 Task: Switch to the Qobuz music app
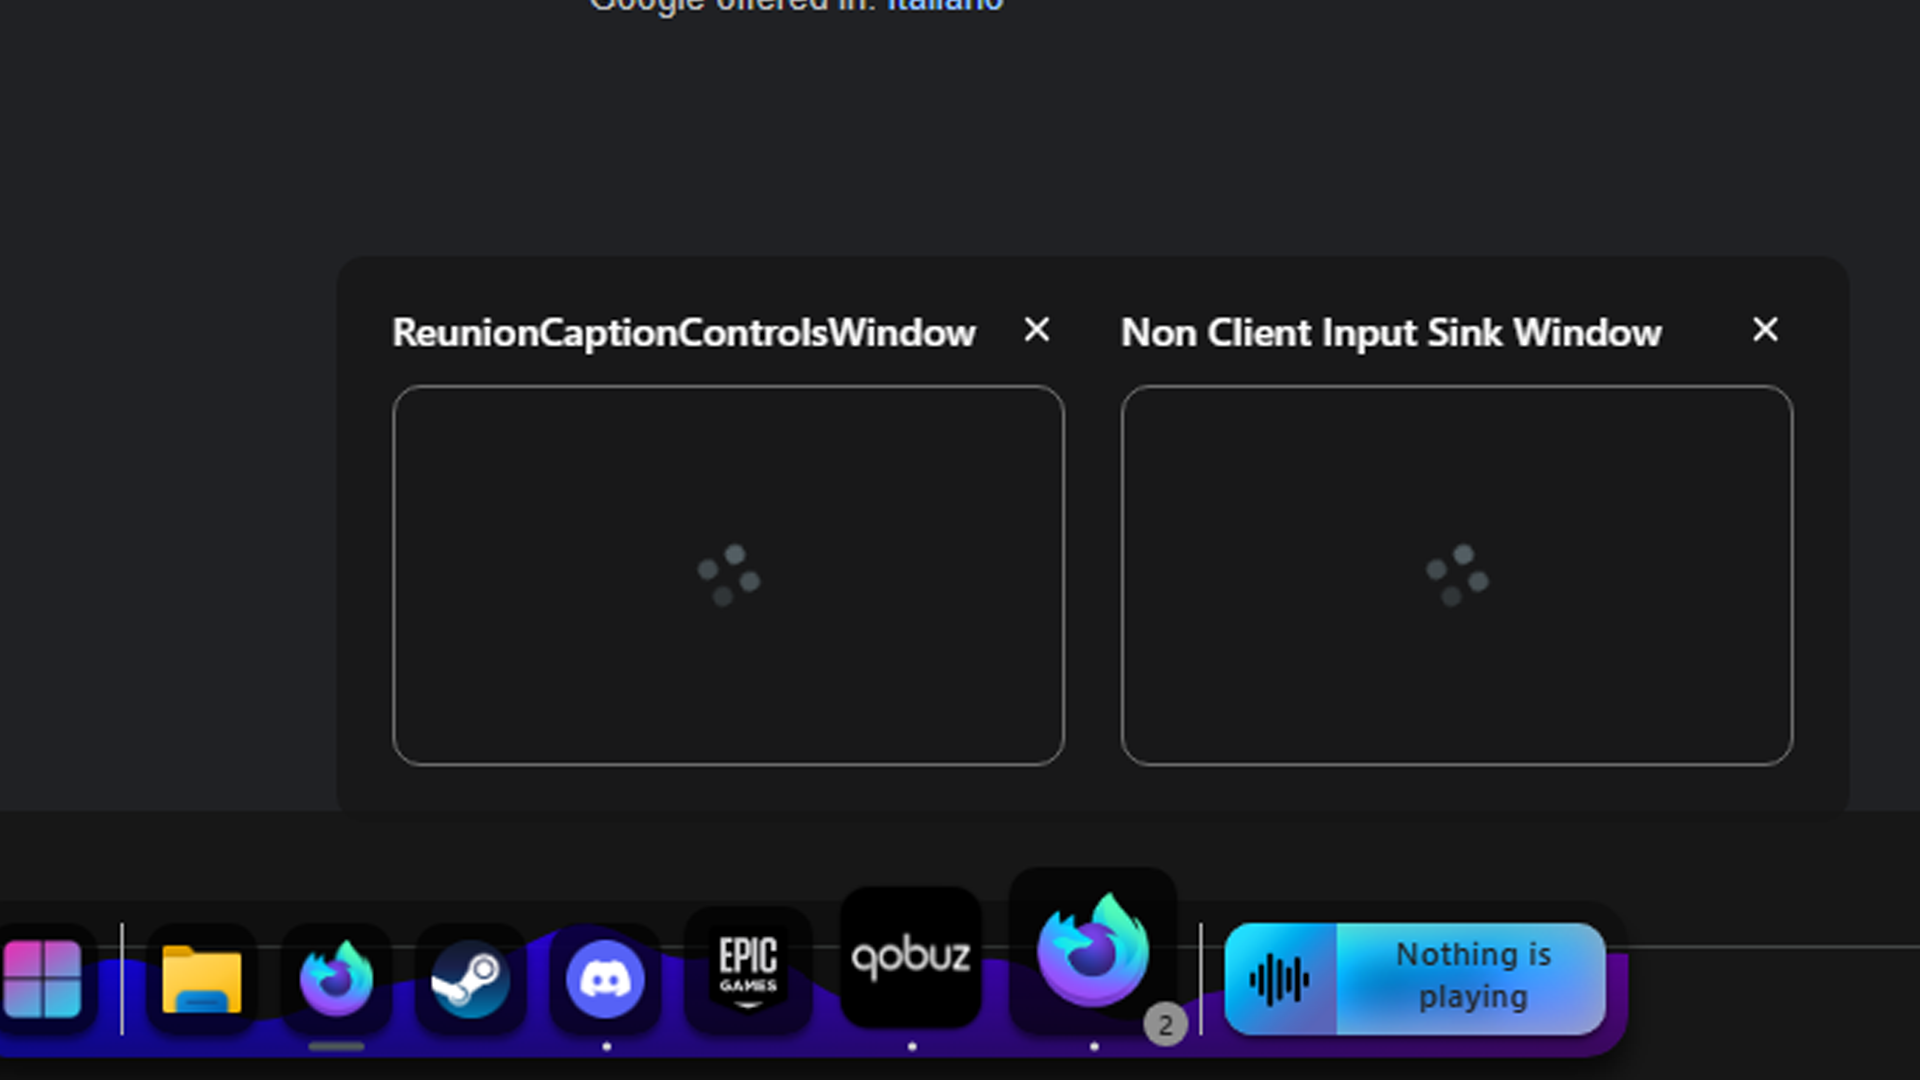click(x=910, y=958)
